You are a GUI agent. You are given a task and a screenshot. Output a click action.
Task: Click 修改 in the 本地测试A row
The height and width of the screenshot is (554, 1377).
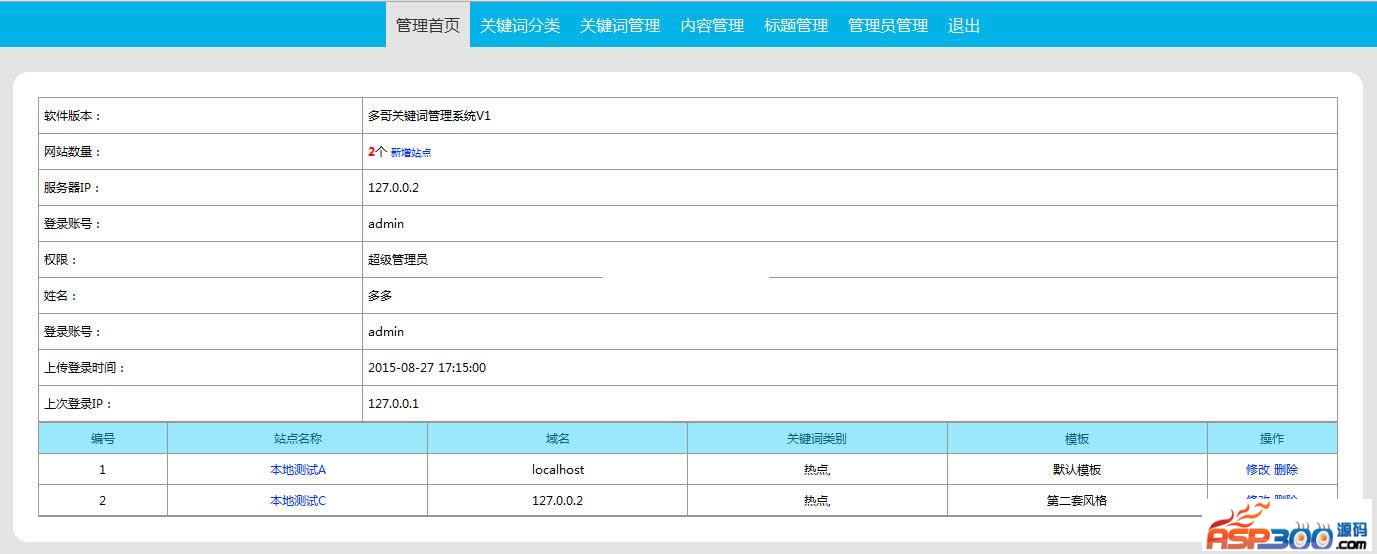coord(1257,469)
